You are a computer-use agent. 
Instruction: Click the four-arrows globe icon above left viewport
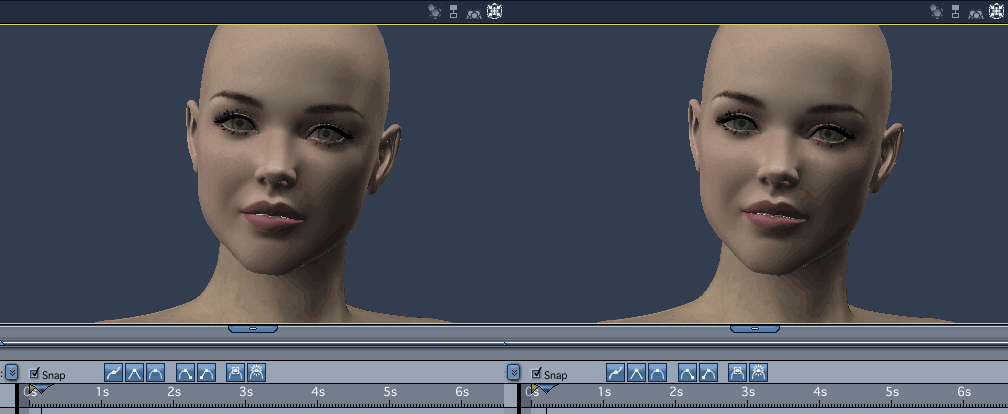point(494,11)
